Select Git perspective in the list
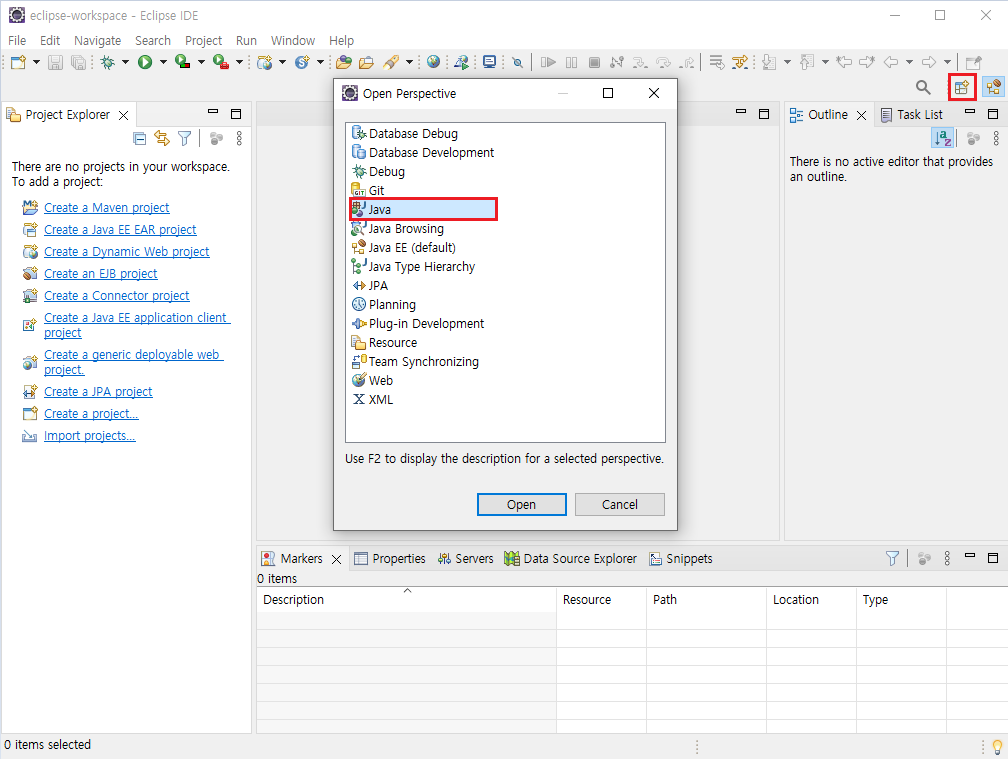 pyautogui.click(x=368, y=190)
